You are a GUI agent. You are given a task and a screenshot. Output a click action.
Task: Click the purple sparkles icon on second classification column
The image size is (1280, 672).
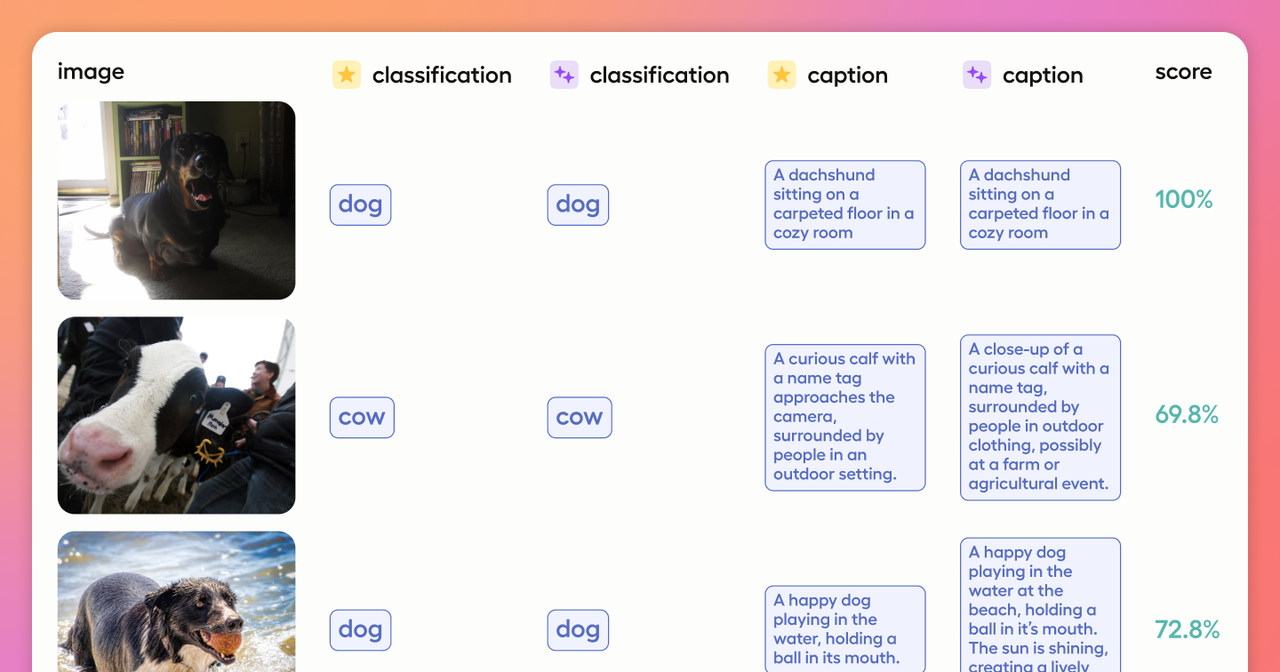point(564,74)
